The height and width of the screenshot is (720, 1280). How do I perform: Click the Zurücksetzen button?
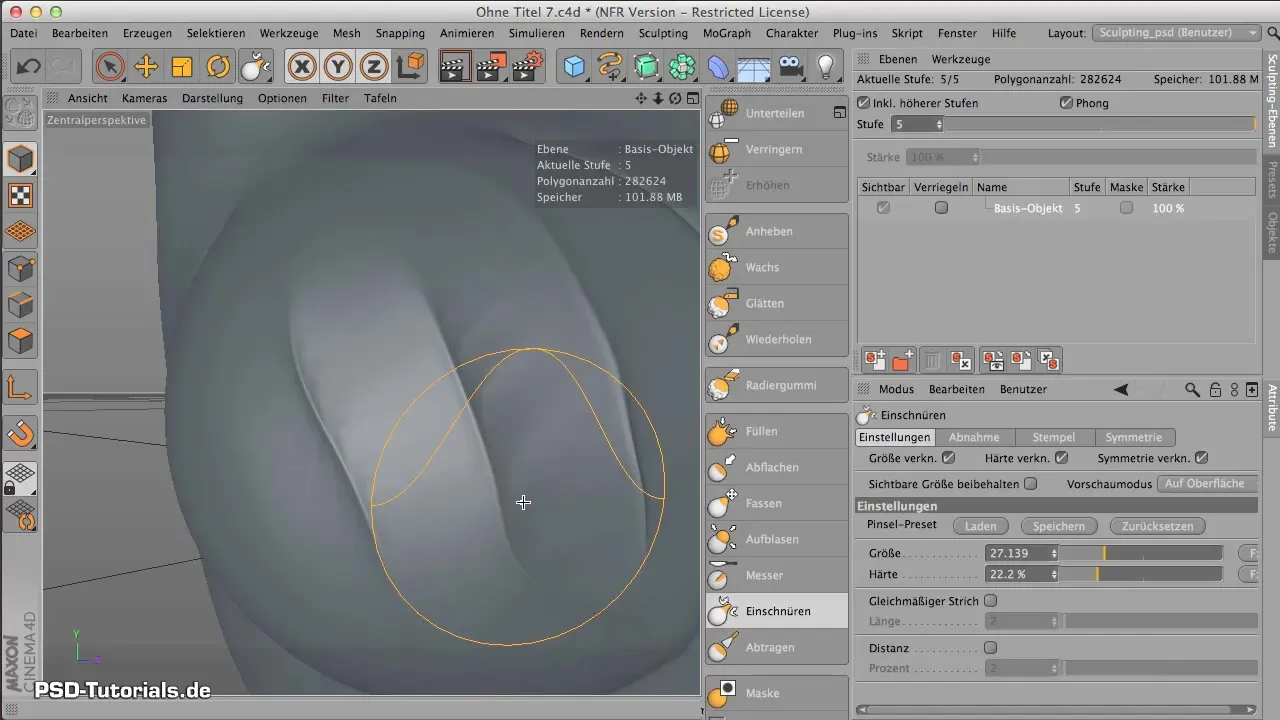coord(1157,525)
